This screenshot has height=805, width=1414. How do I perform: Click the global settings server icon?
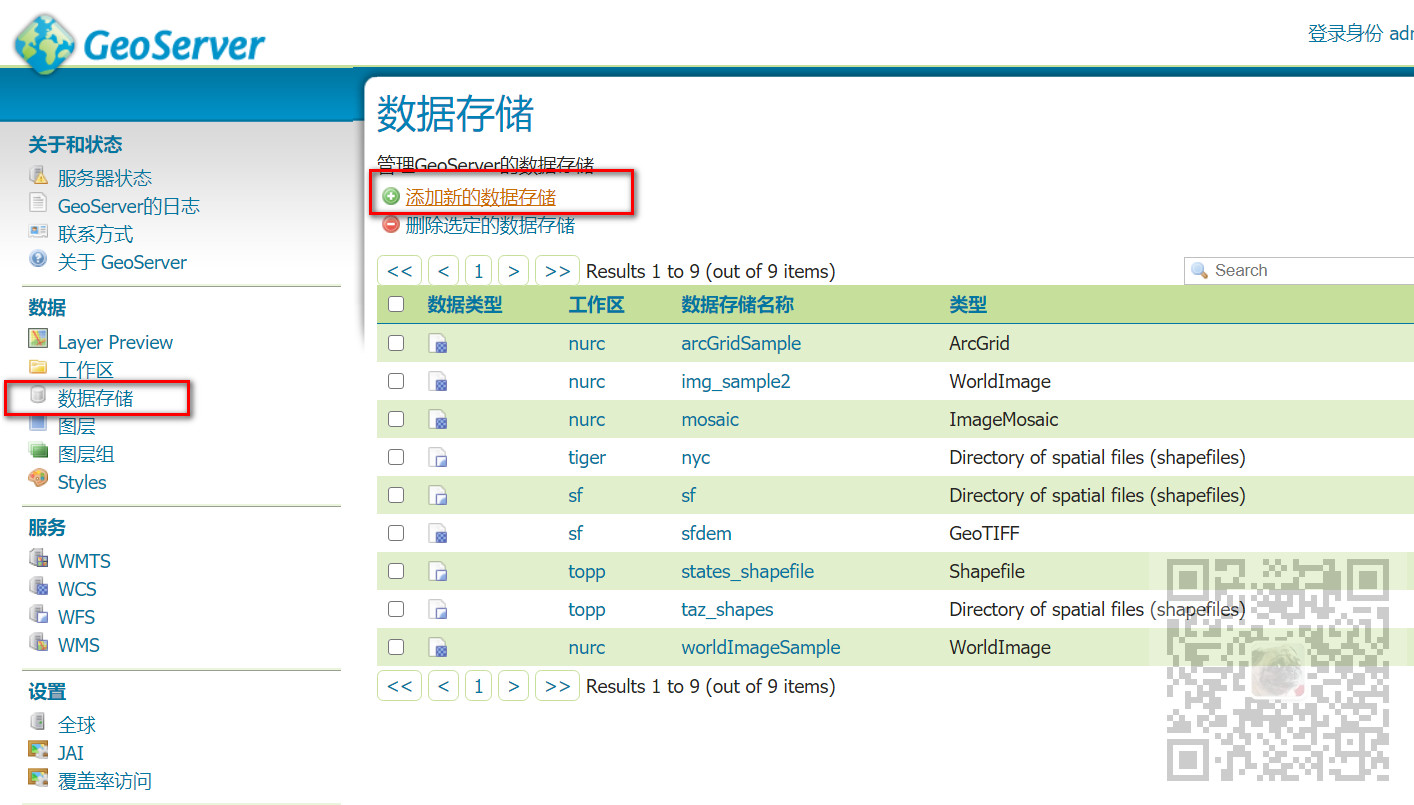coord(38,722)
